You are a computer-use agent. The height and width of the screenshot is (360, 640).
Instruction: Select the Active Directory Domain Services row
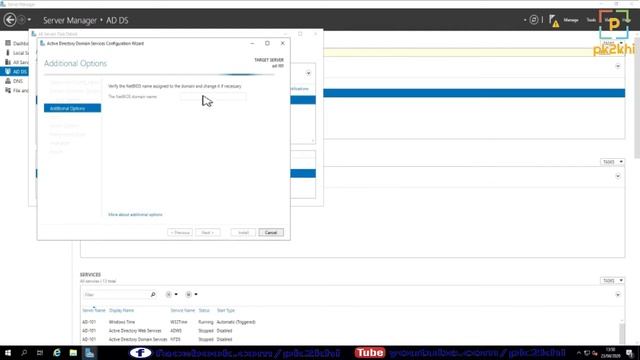pyautogui.click(x=351, y=339)
